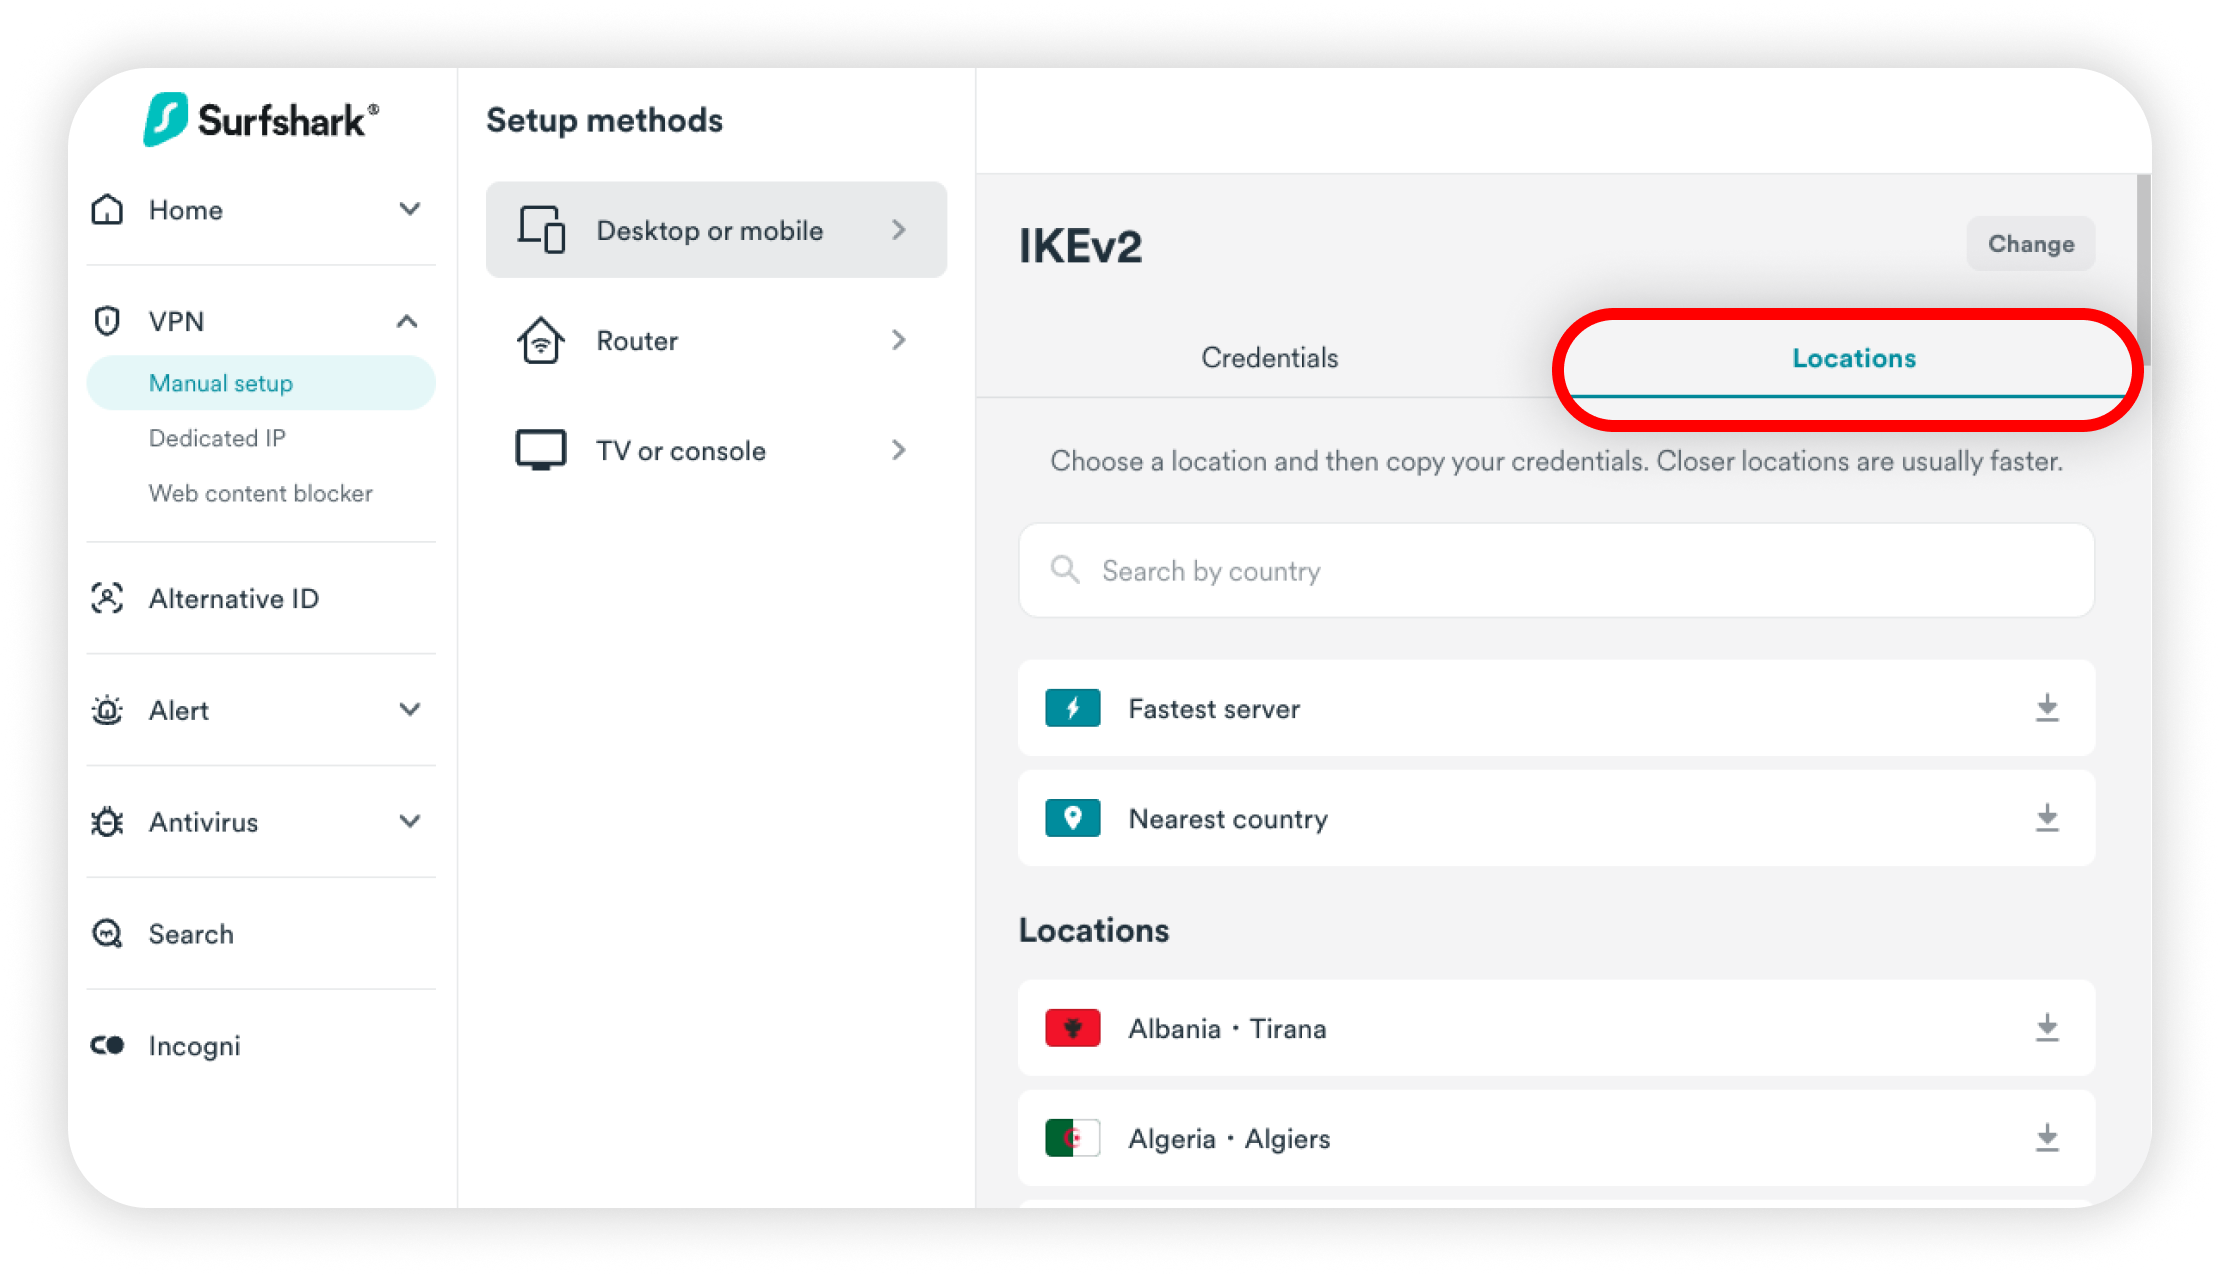Screen dimensions: 2220x1276
Task: Download the Fastest server configuration
Action: tap(2046, 708)
